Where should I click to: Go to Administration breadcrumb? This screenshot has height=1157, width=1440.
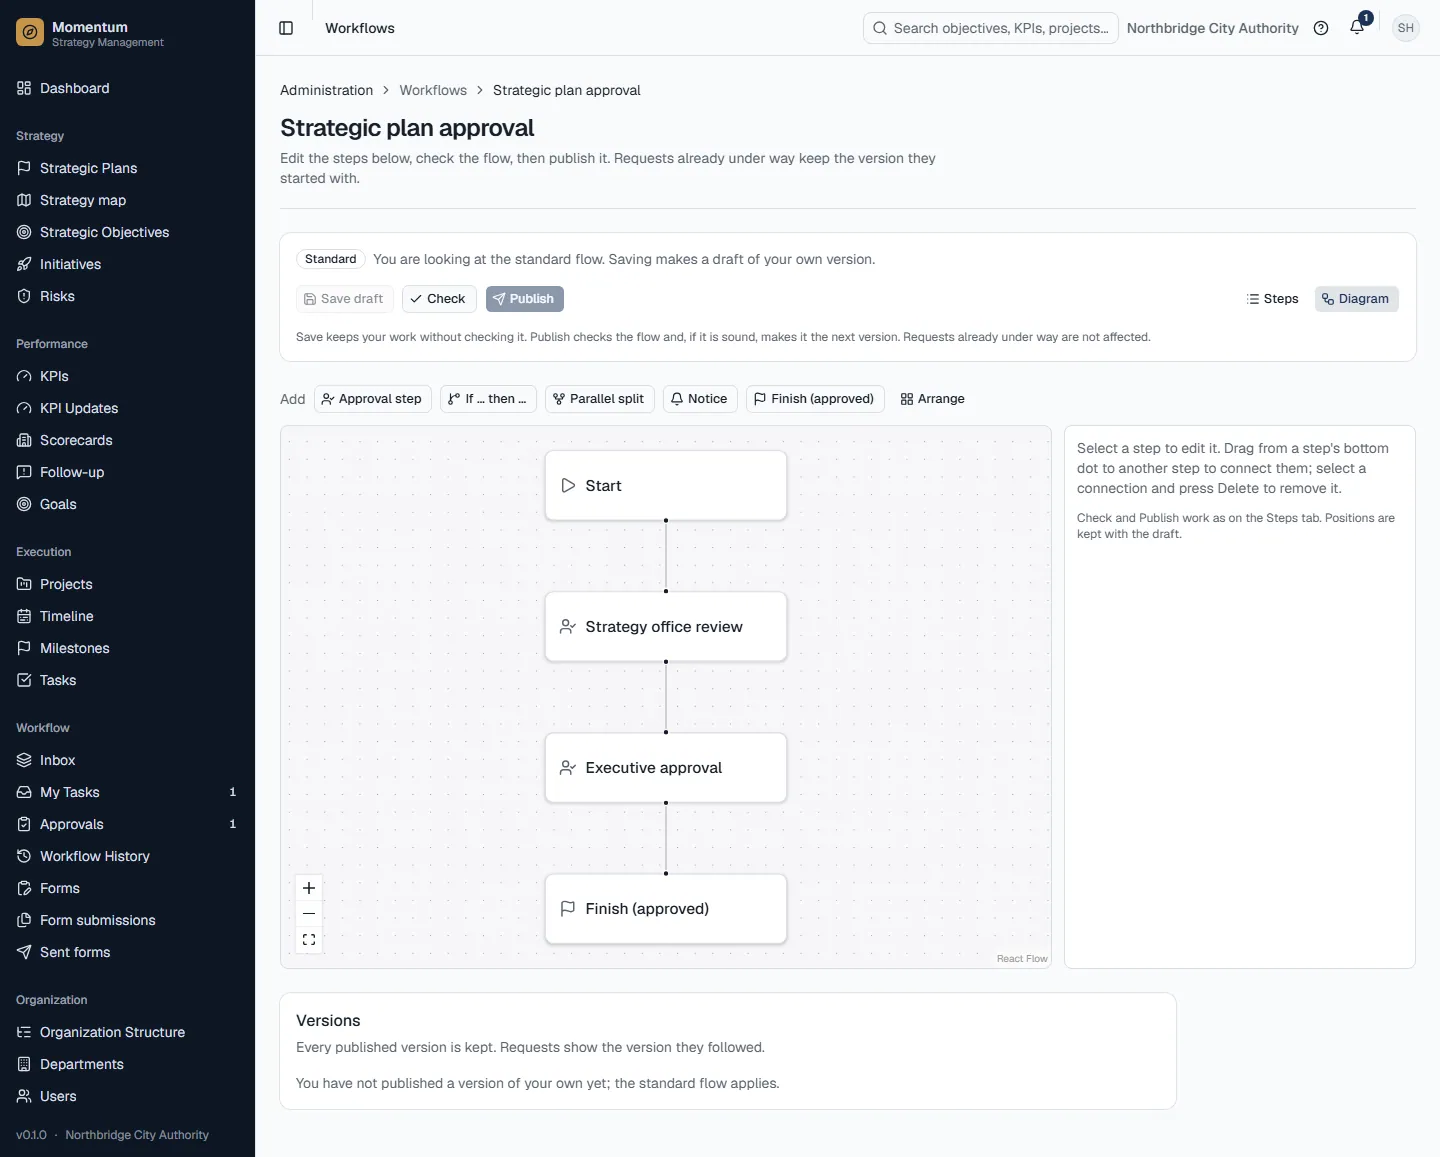coord(326,90)
